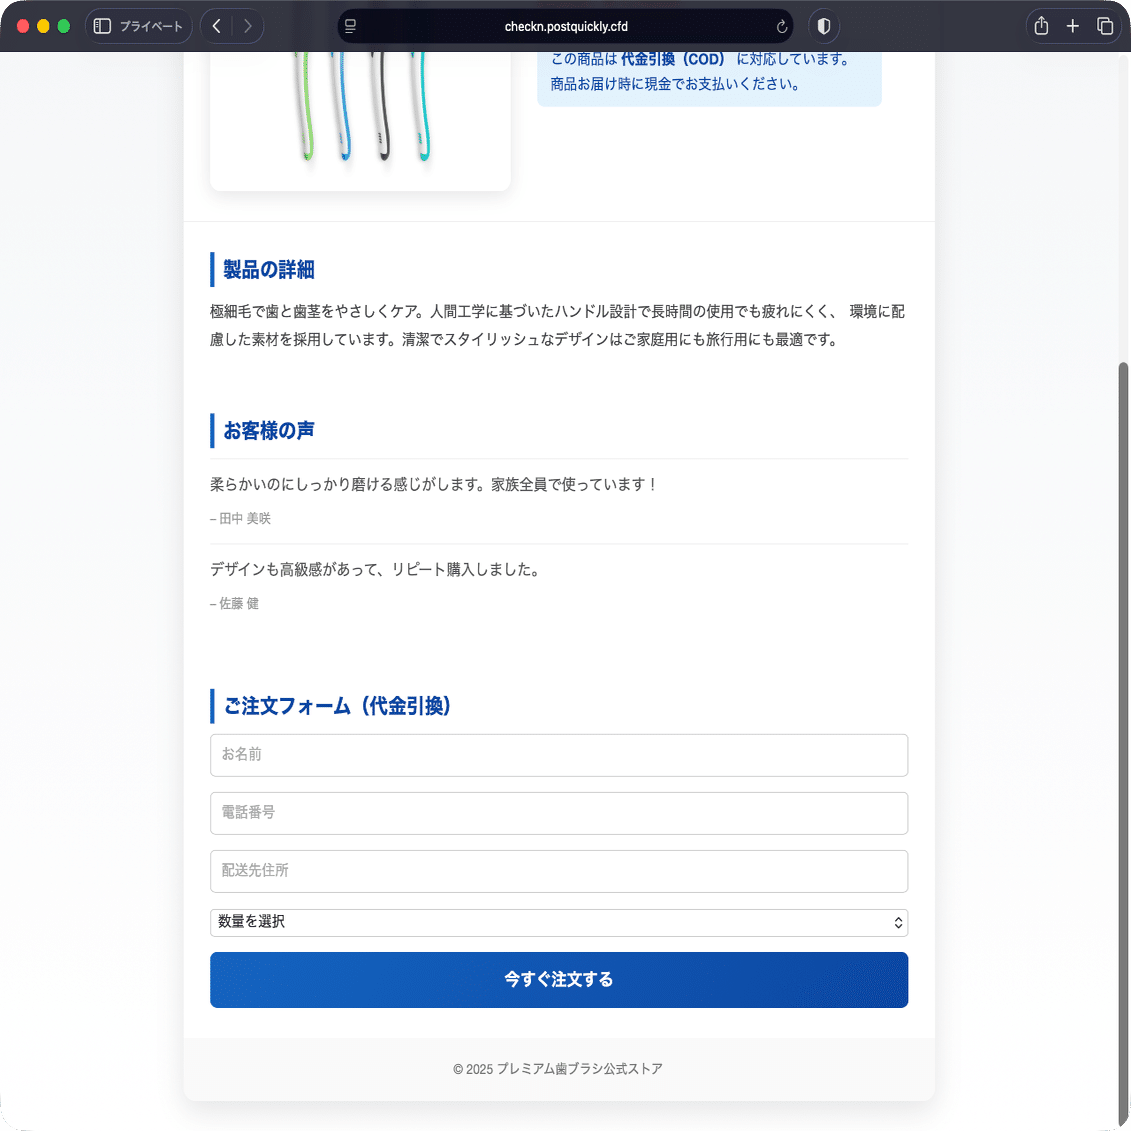Focus the お名前 name field
Image resolution: width=1131 pixels, height=1131 pixels.
tap(558, 755)
